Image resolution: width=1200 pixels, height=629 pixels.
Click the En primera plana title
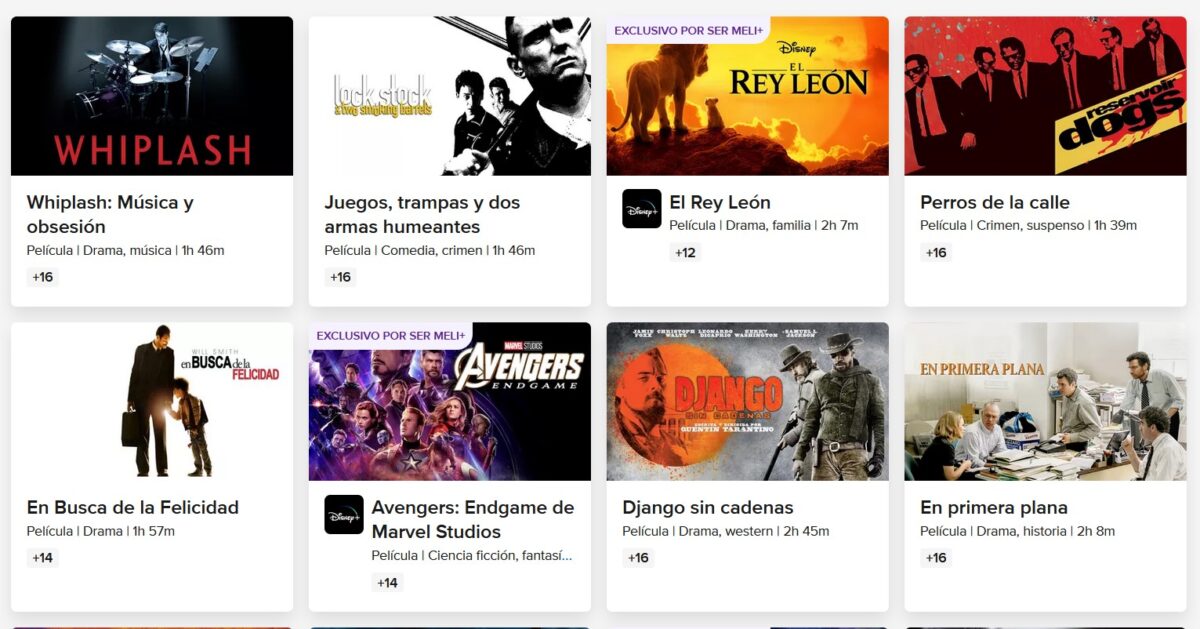(993, 507)
